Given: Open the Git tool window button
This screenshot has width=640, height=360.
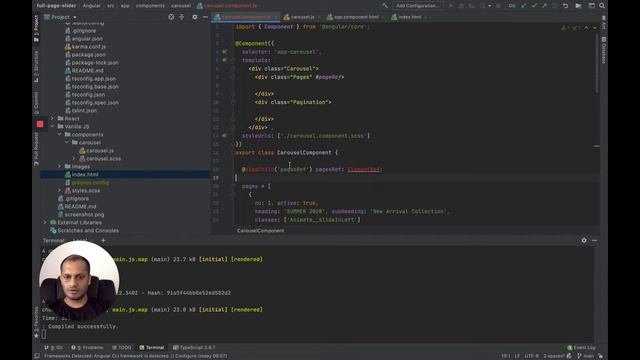Looking at the screenshot, I should [53, 348].
